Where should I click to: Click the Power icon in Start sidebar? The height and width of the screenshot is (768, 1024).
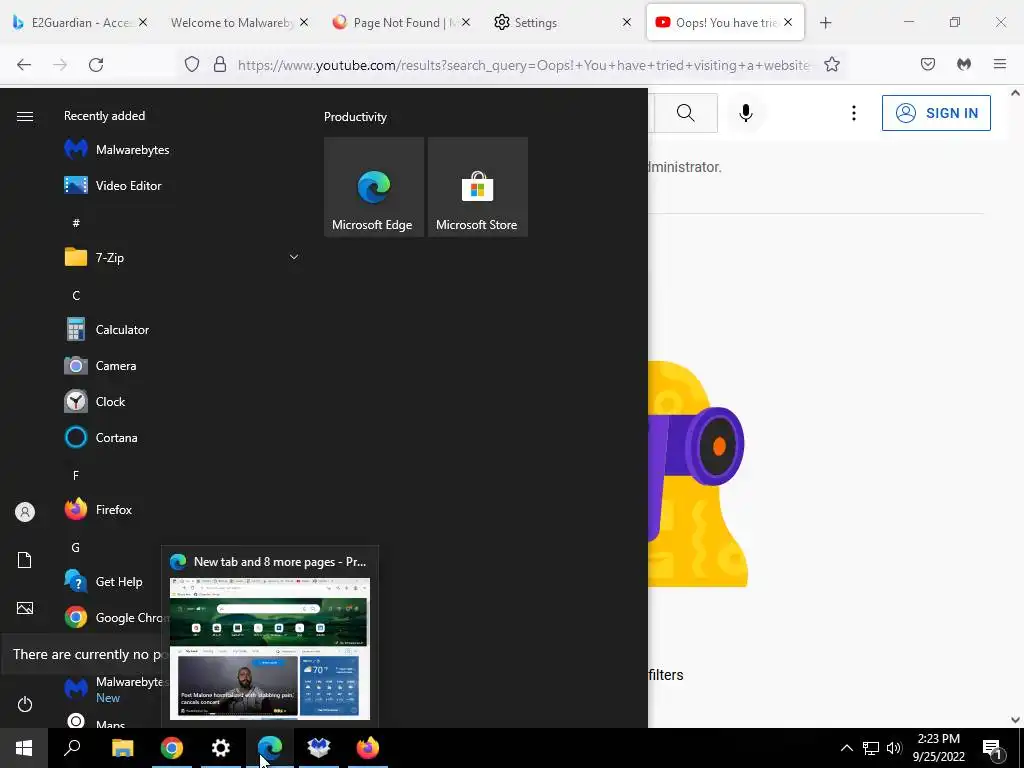click(25, 705)
